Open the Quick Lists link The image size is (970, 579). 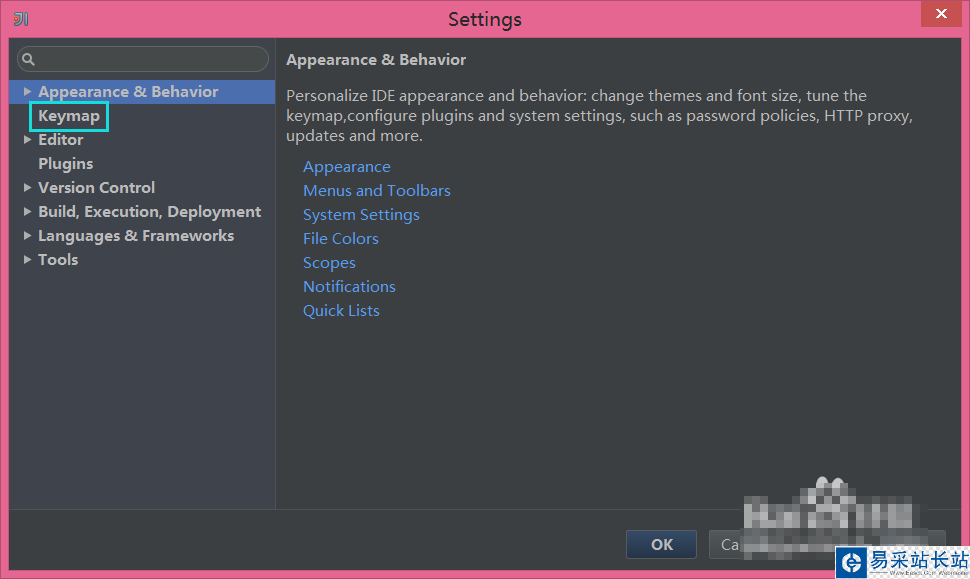tap(341, 311)
